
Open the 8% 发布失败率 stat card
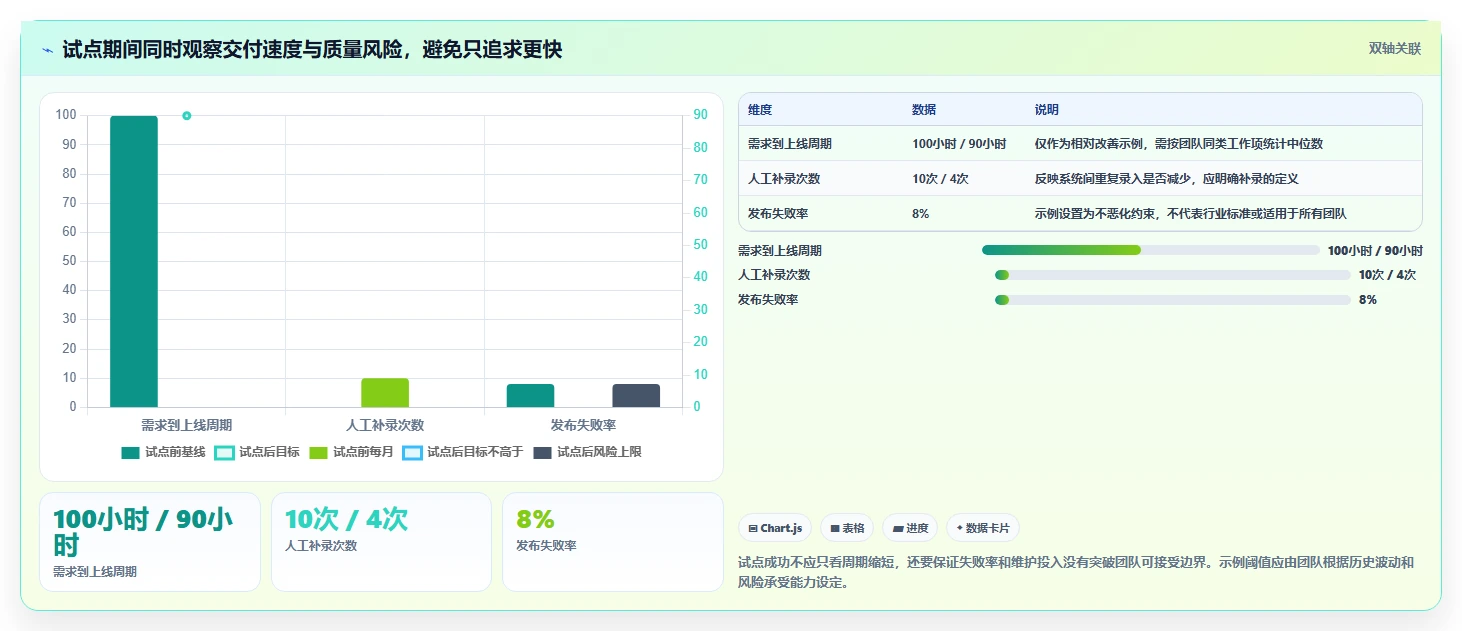612,542
